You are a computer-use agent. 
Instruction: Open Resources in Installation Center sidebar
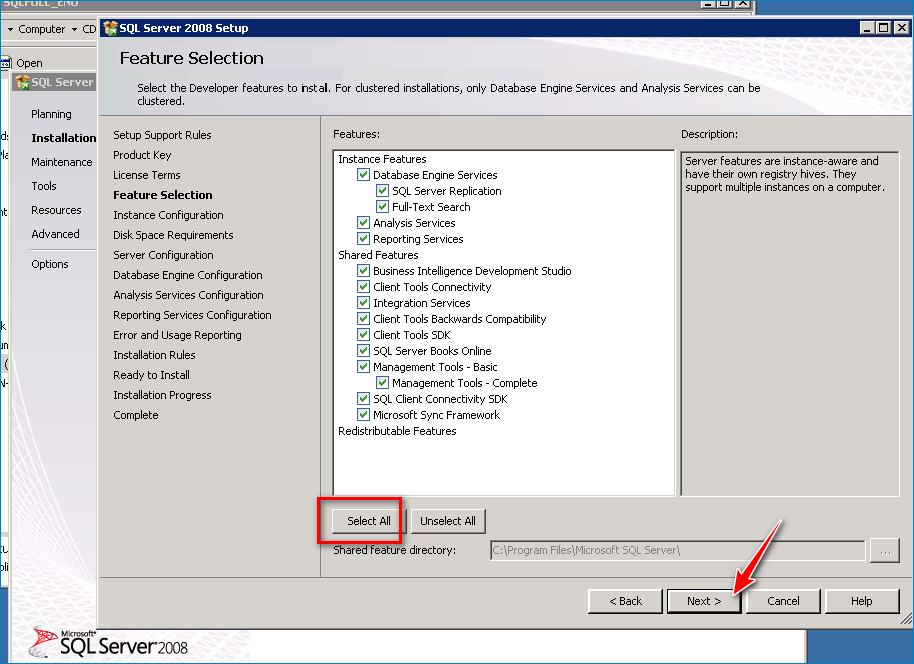click(x=56, y=210)
